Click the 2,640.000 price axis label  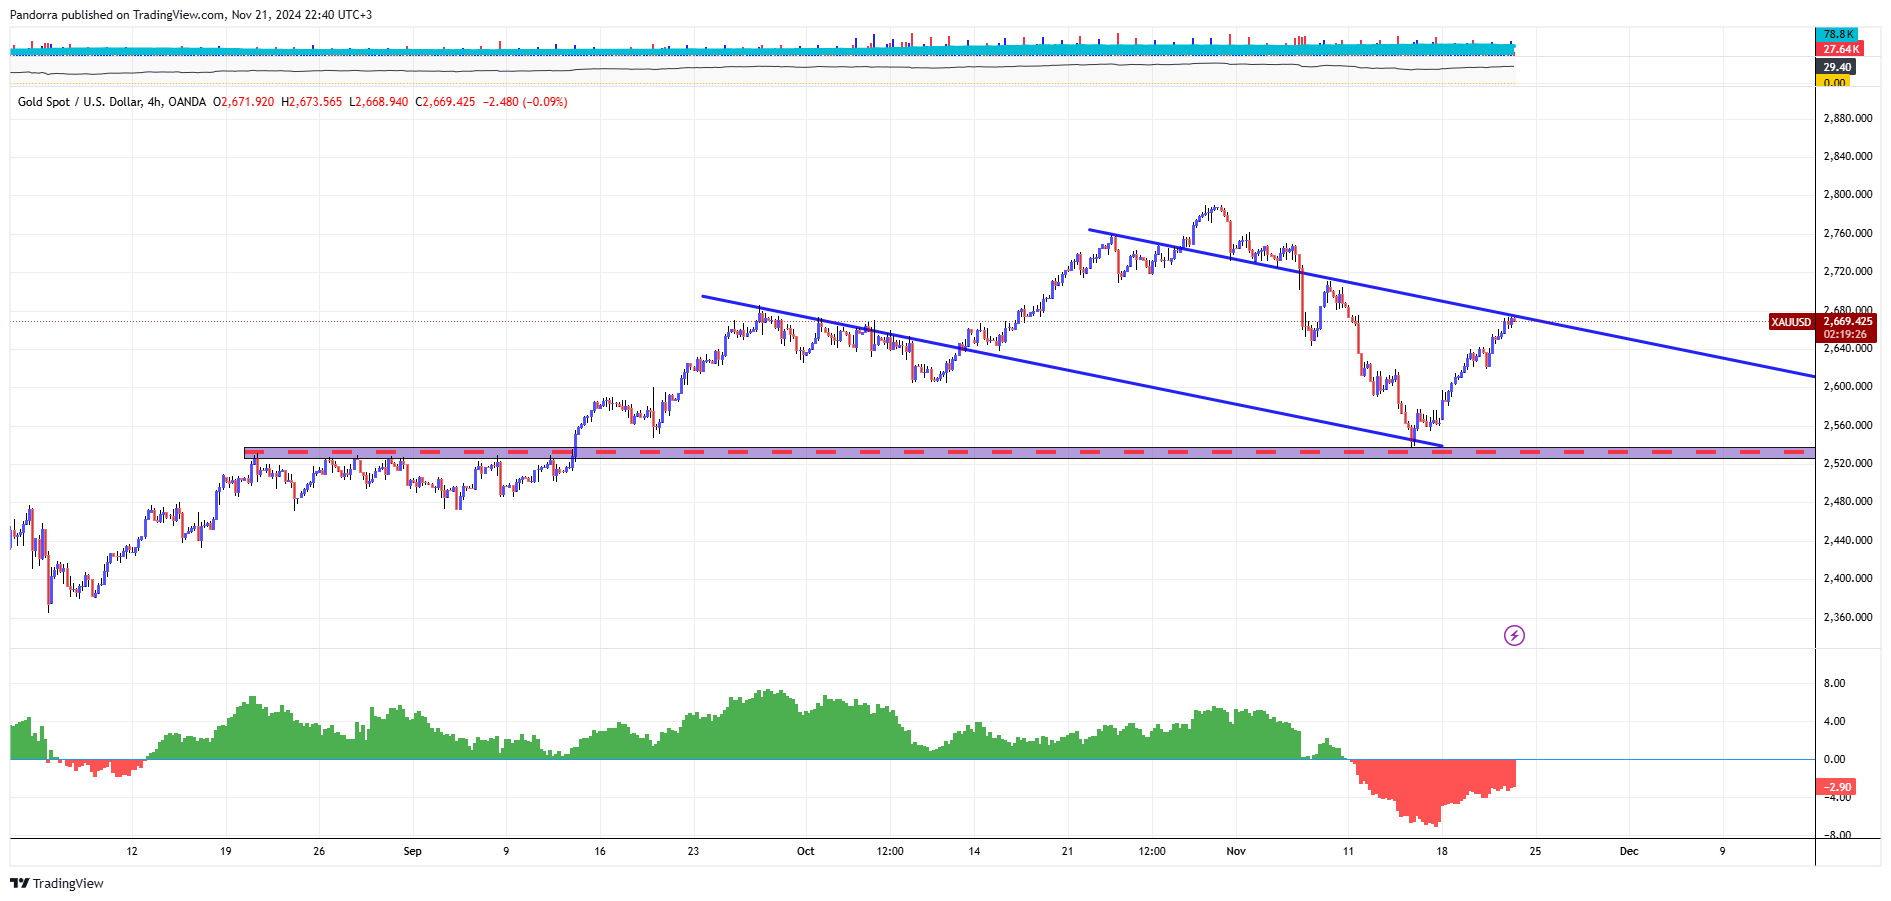(1848, 348)
